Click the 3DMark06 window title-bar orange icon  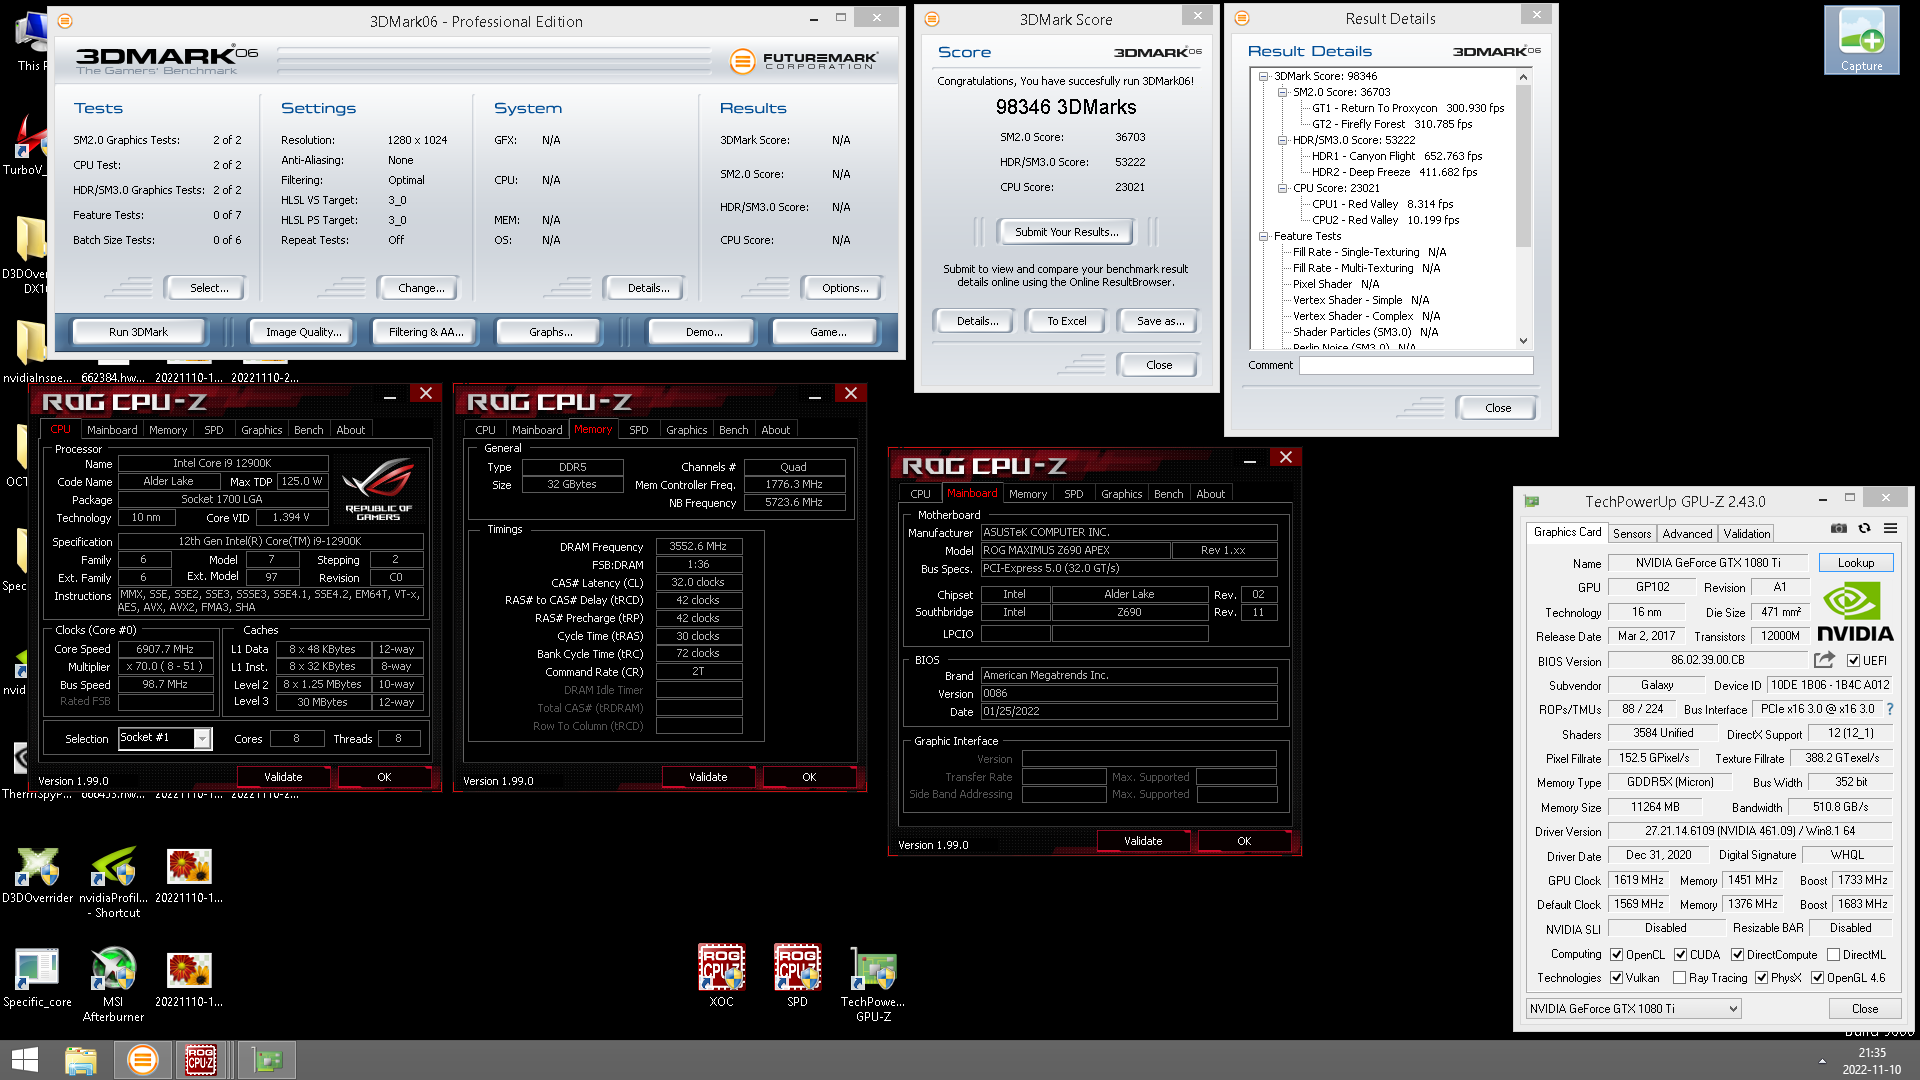(x=65, y=21)
